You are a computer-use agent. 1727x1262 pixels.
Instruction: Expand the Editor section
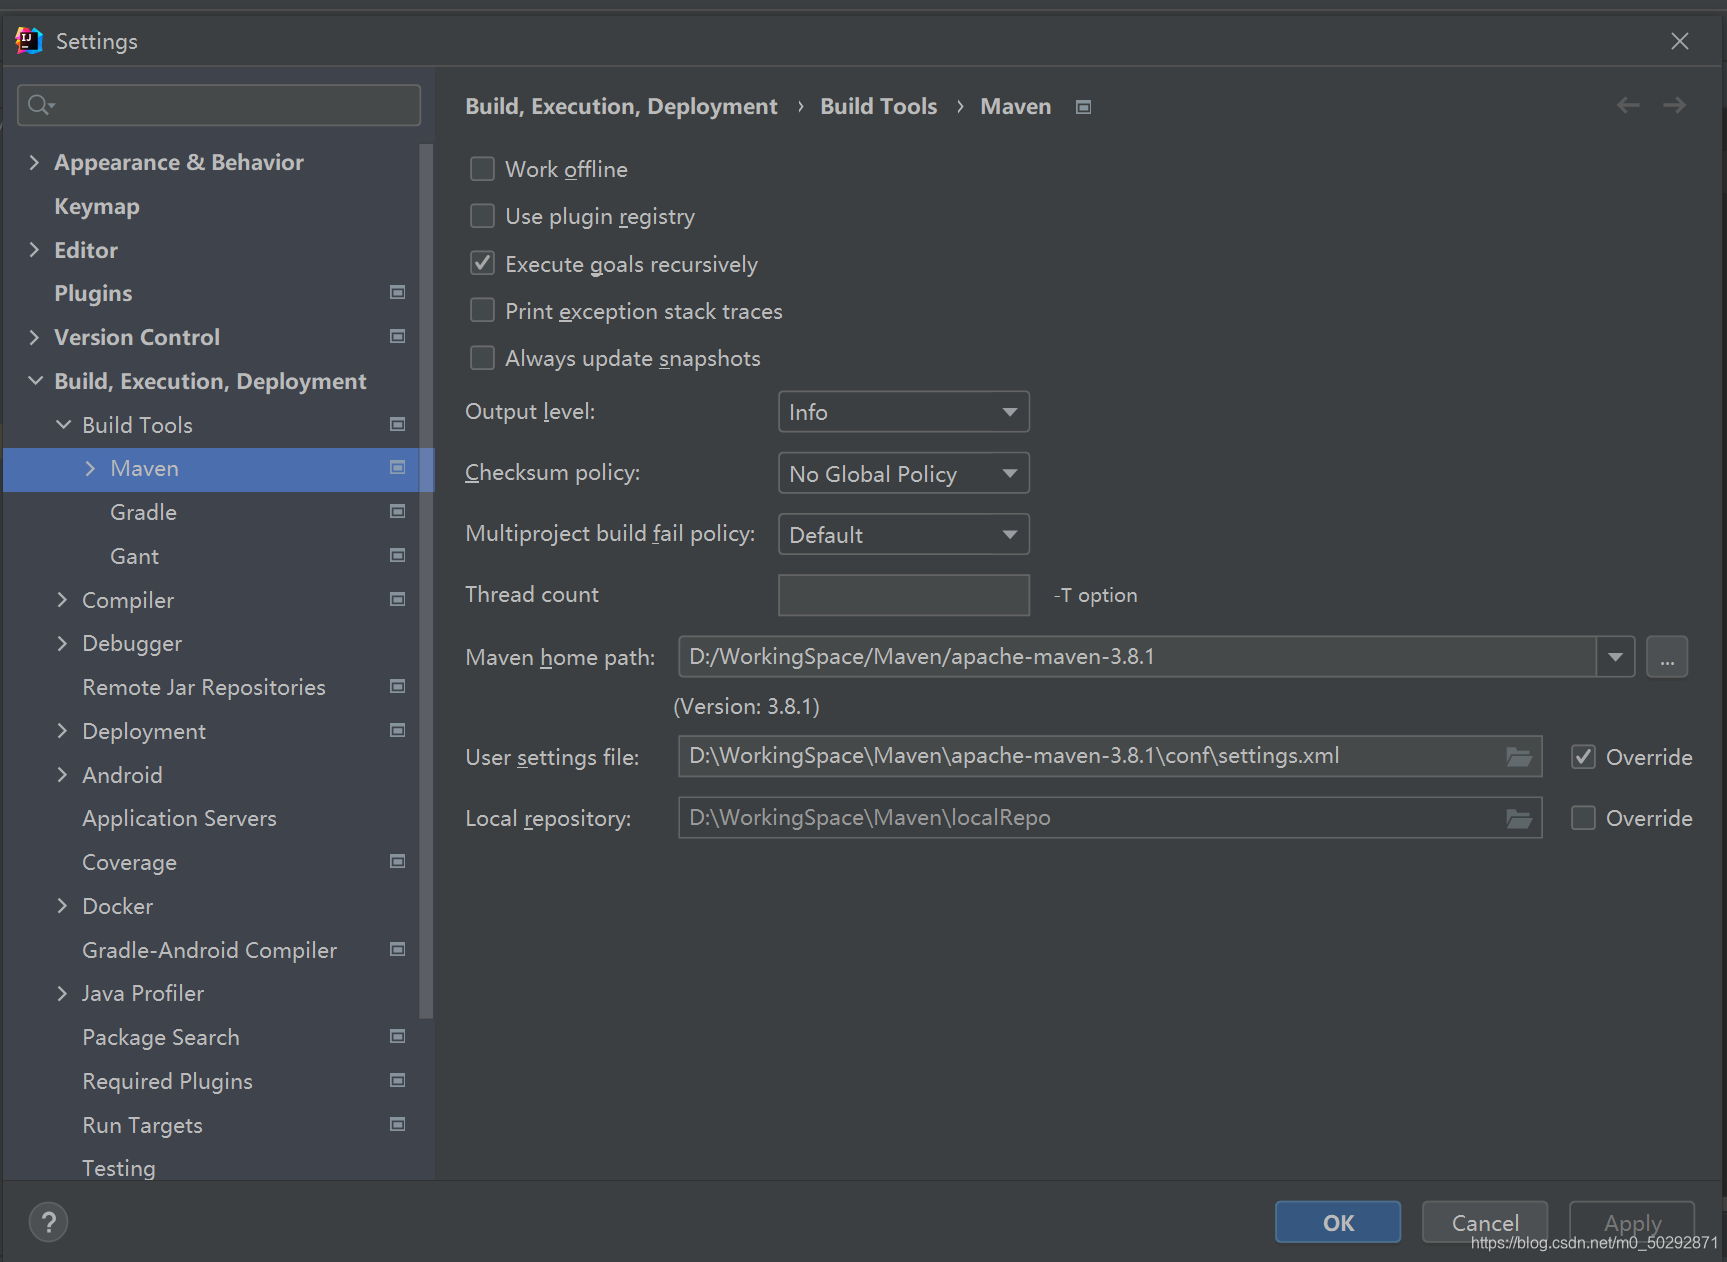34,250
